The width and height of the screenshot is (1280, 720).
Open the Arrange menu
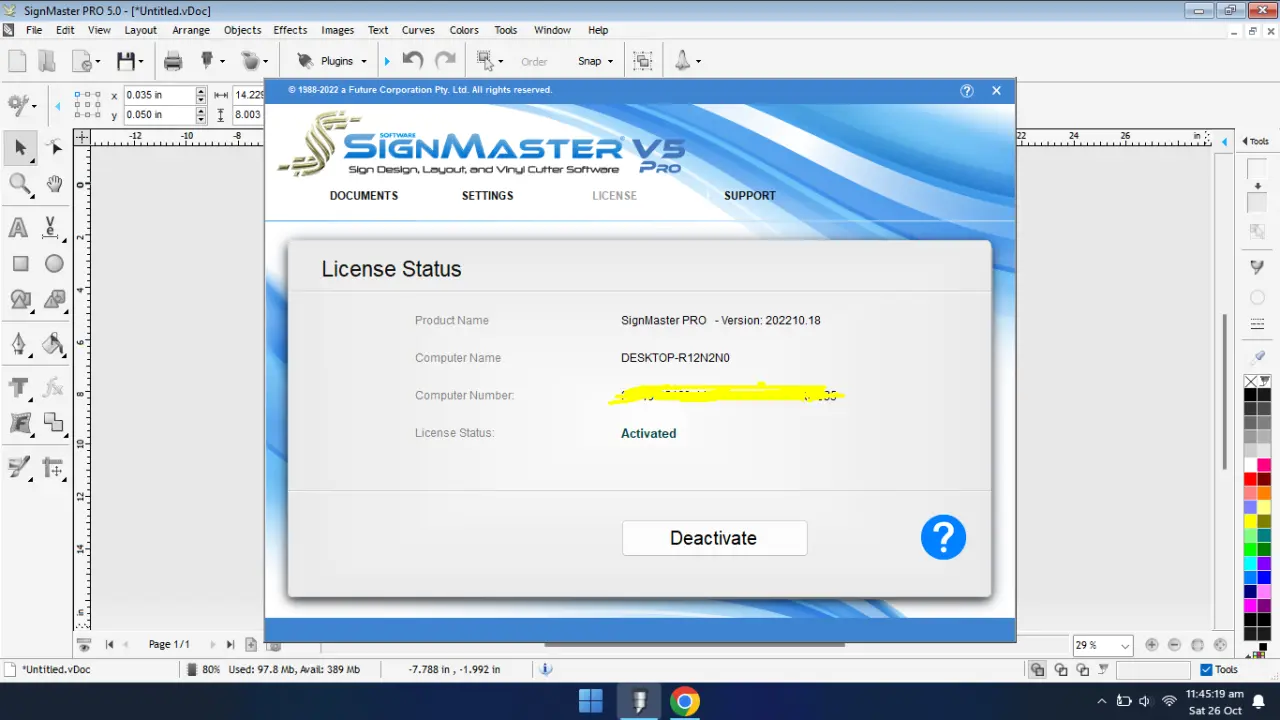pos(191,30)
